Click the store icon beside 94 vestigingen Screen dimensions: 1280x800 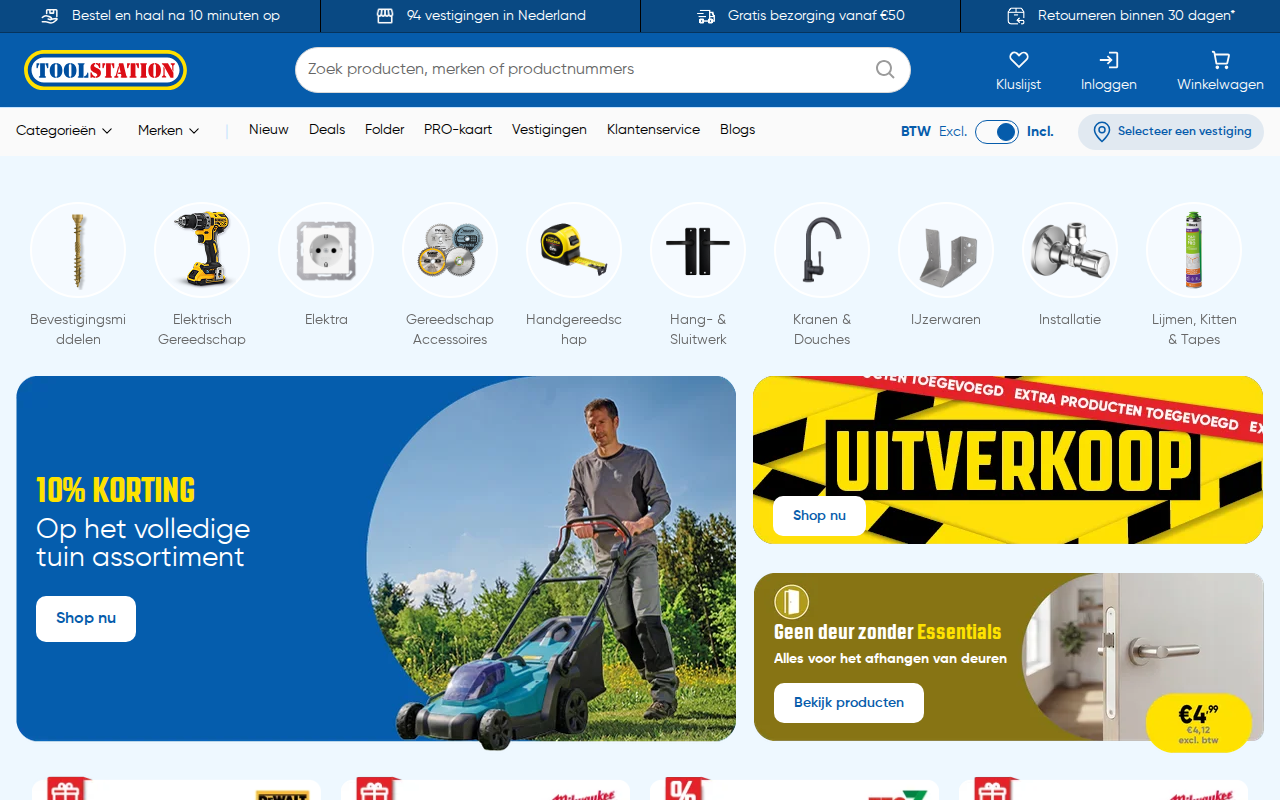point(385,16)
